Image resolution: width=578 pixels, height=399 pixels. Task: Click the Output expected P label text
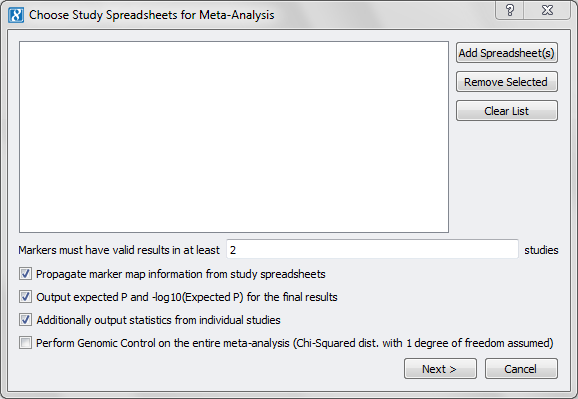187,297
